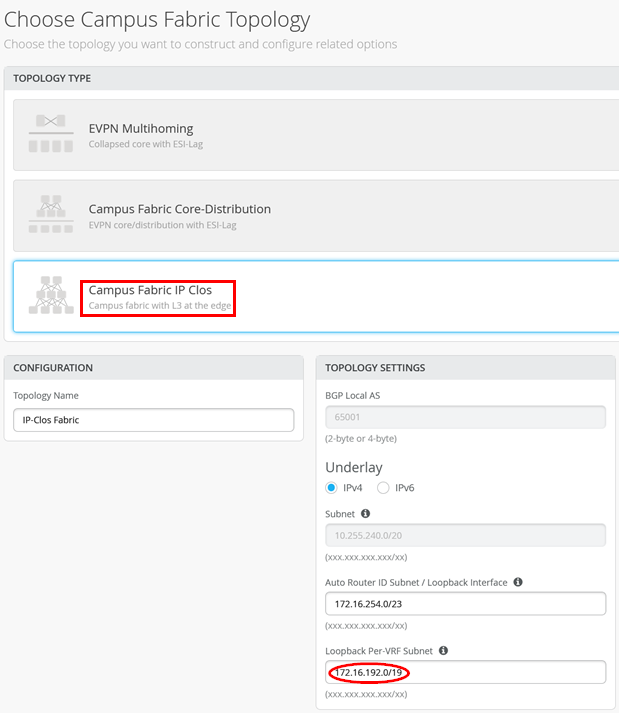Click the underlay Subnet input field

click(x=465, y=535)
